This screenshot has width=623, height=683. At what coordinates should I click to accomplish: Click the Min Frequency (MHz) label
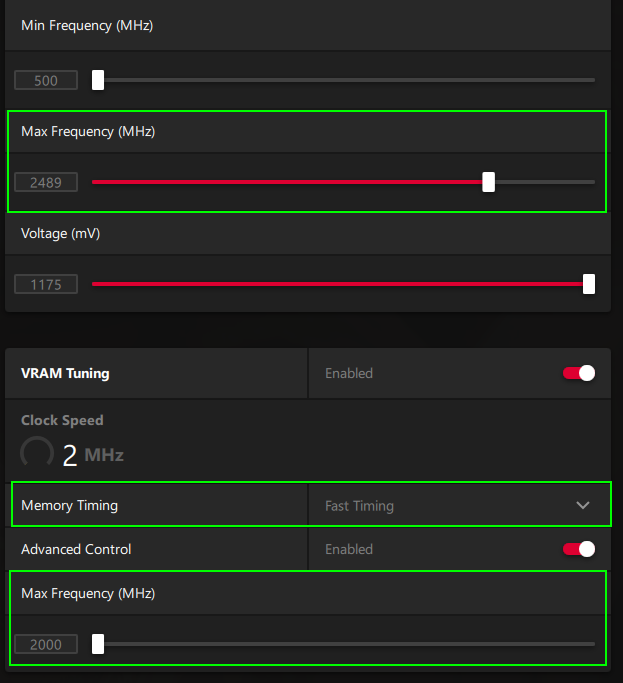(87, 25)
